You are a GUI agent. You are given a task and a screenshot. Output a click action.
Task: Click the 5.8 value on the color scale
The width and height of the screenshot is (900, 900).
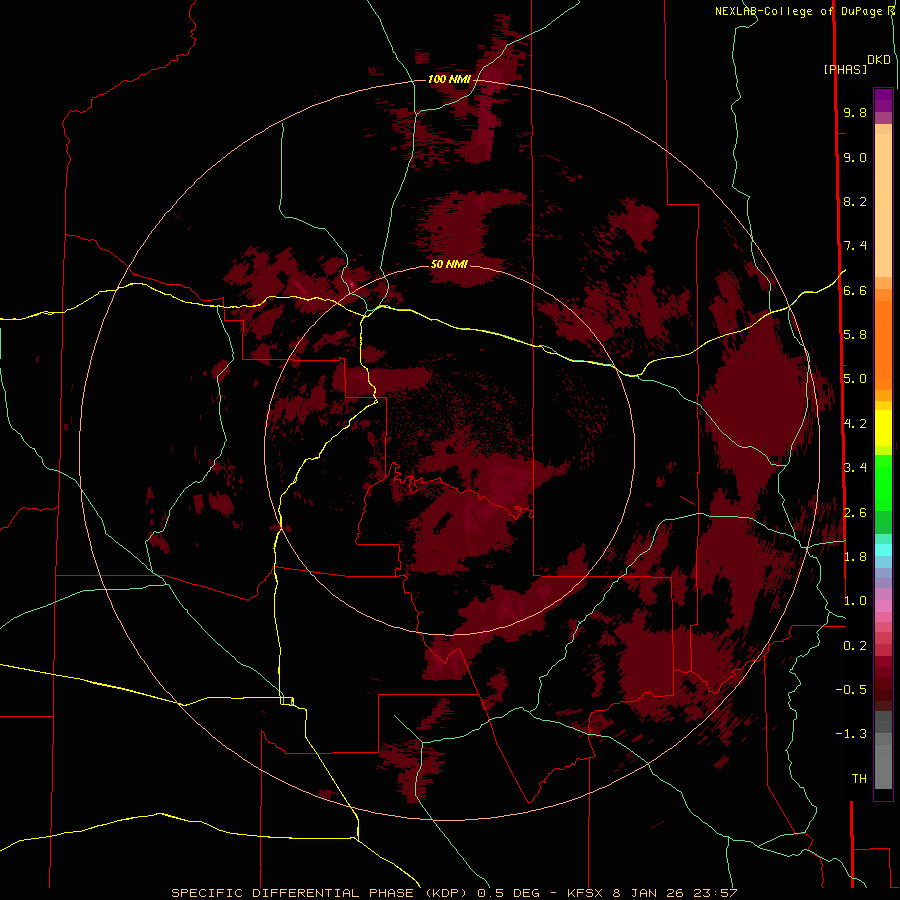tap(855, 335)
